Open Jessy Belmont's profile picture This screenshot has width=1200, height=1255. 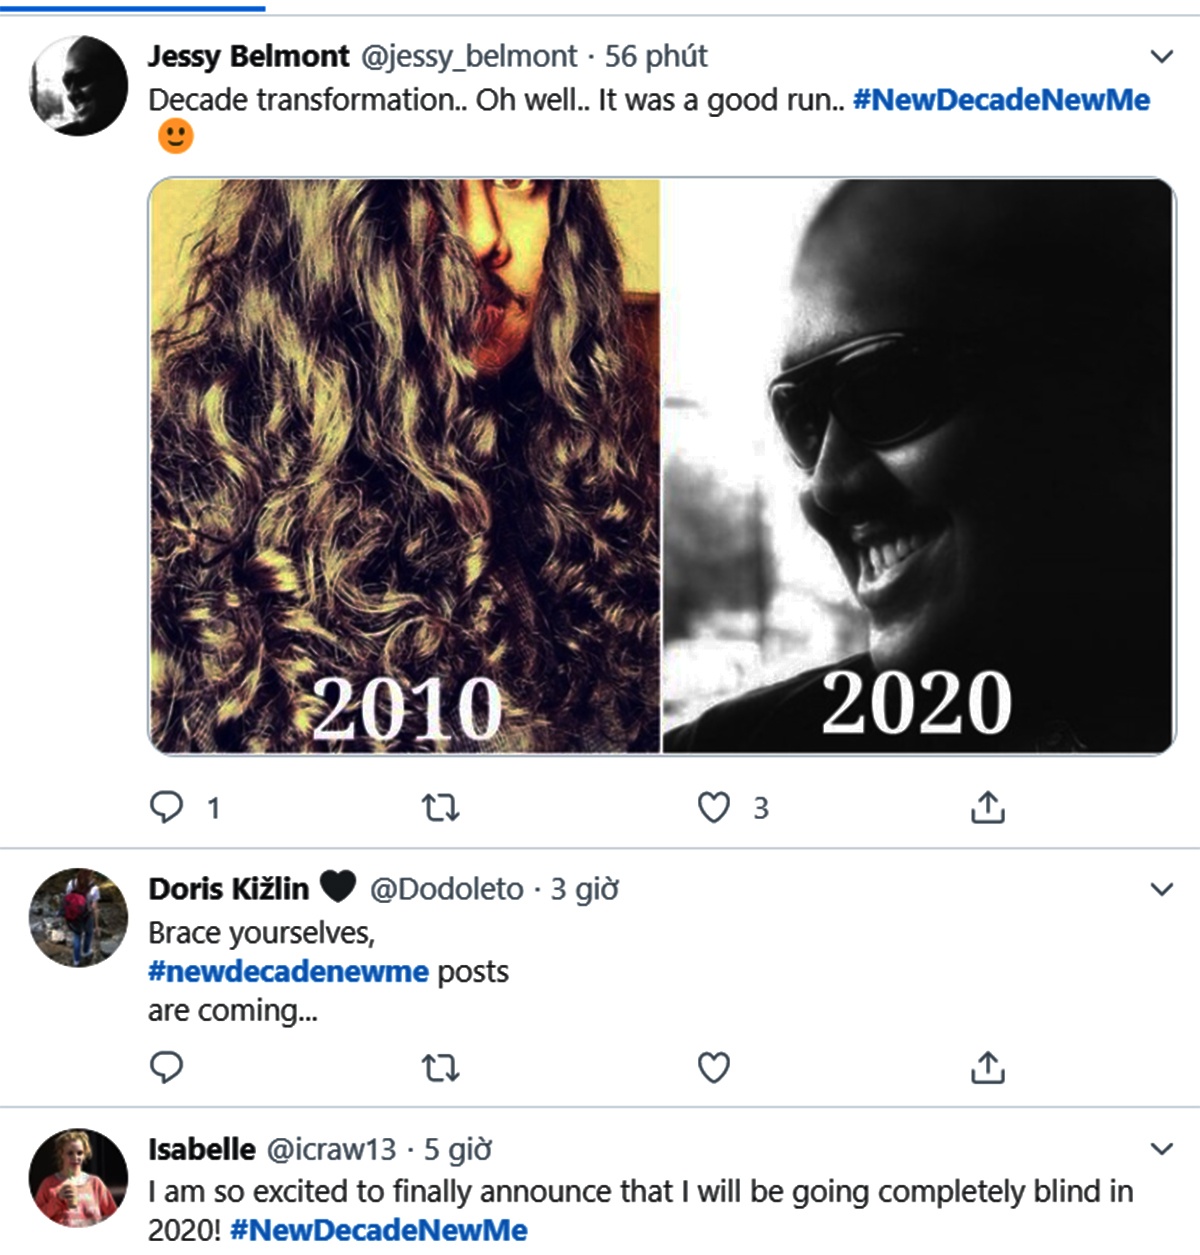(78, 86)
